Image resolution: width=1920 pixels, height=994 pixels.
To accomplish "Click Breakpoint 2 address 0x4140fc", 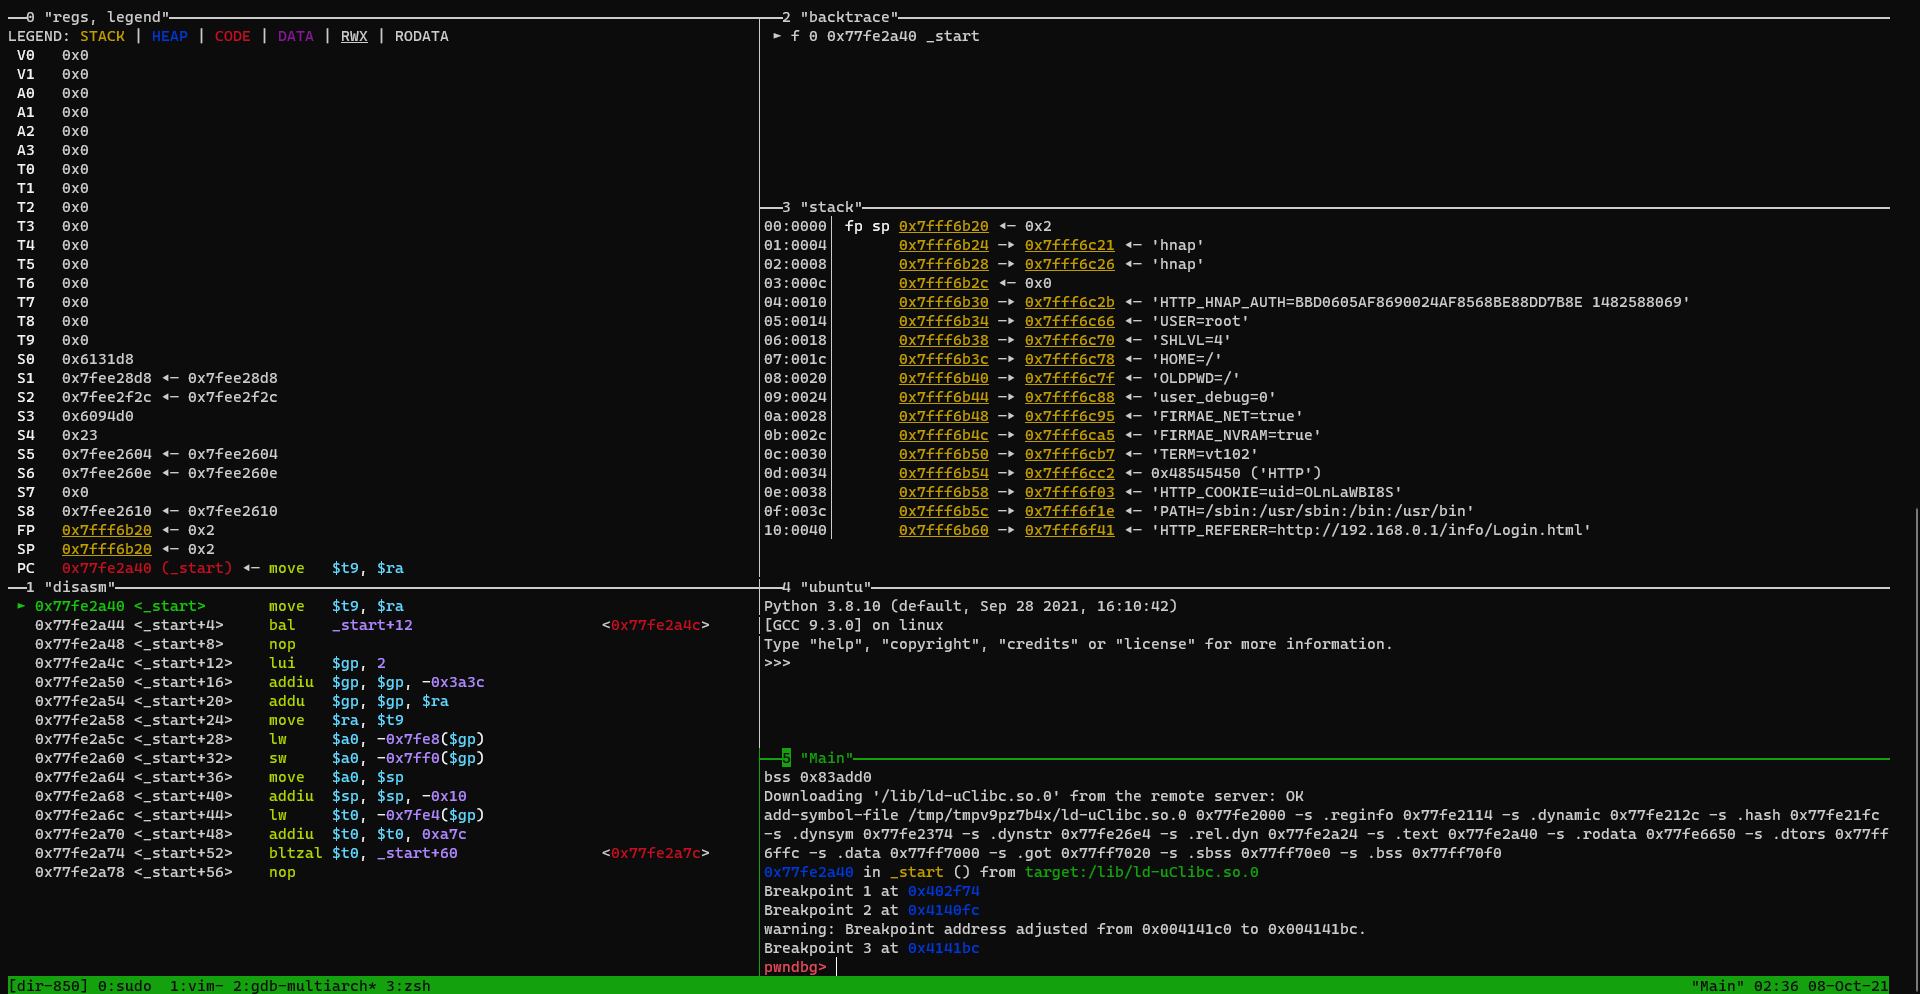I will pos(944,910).
